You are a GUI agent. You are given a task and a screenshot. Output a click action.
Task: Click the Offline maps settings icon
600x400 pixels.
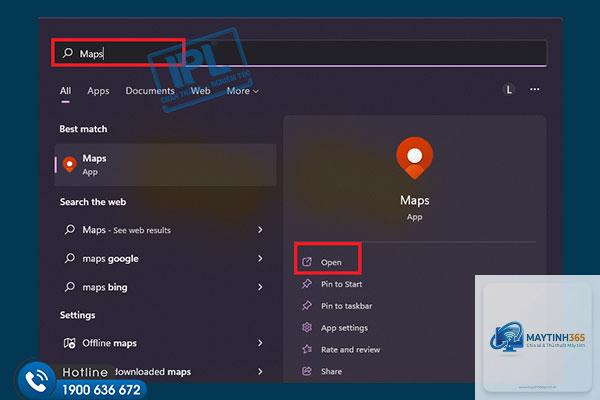(70, 343)
